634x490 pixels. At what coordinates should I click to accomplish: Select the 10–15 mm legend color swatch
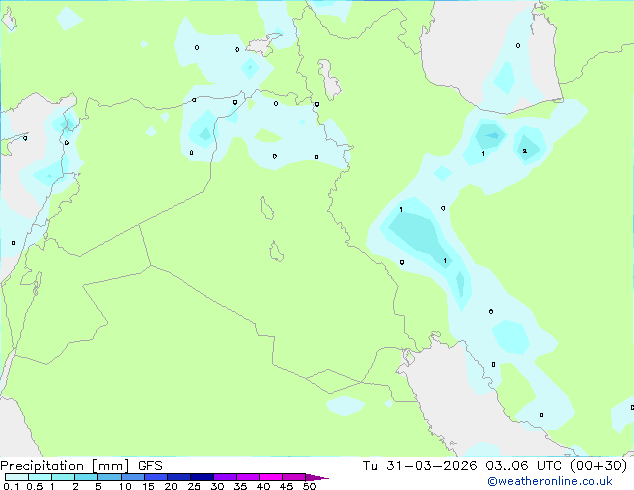click(x=132, y=477)
